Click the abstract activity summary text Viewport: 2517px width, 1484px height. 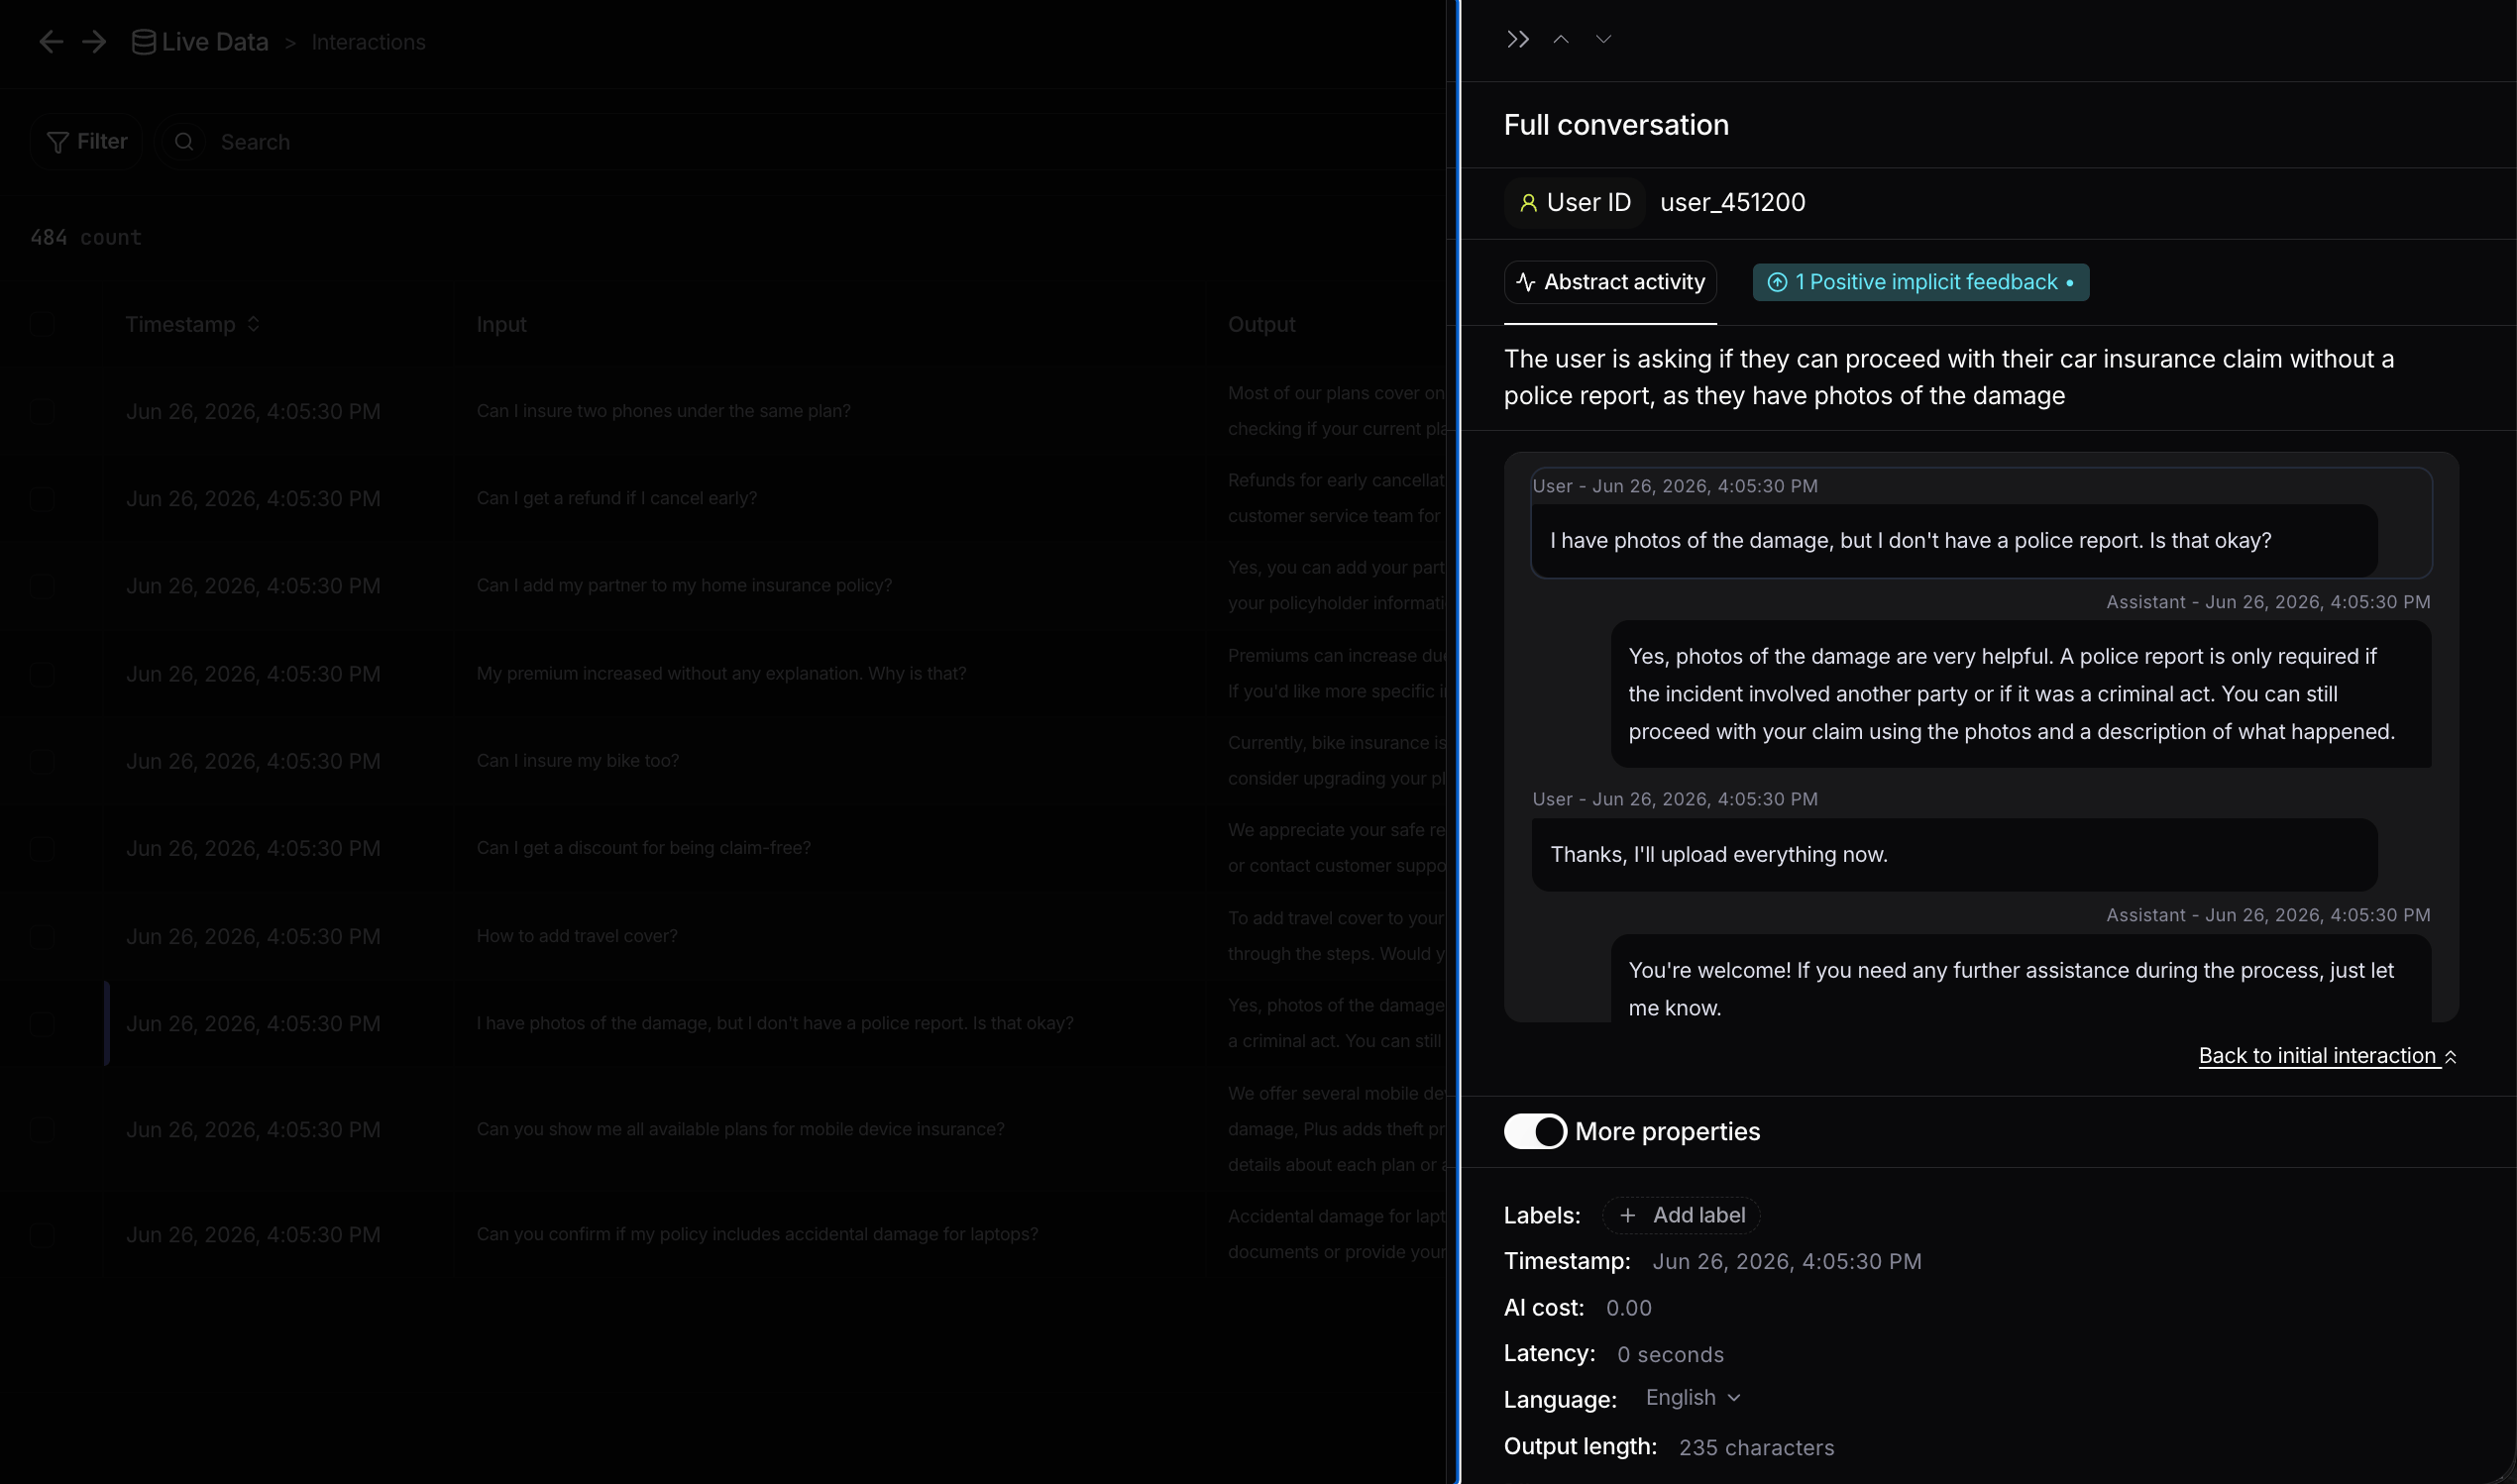(1949, 377)
